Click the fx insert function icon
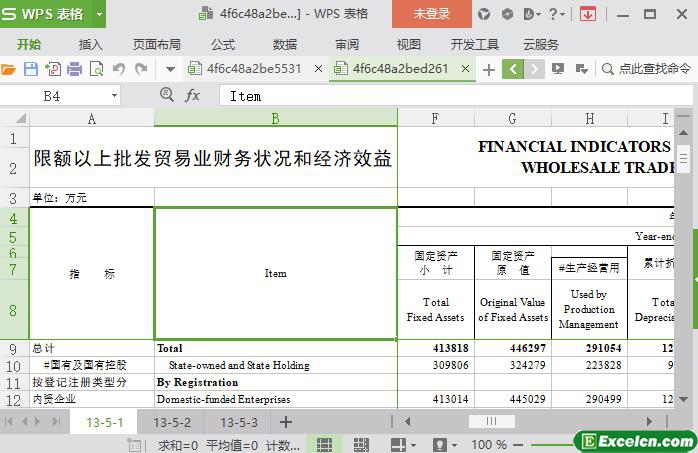This screenshot has width=698, height=453. point(192,95)
